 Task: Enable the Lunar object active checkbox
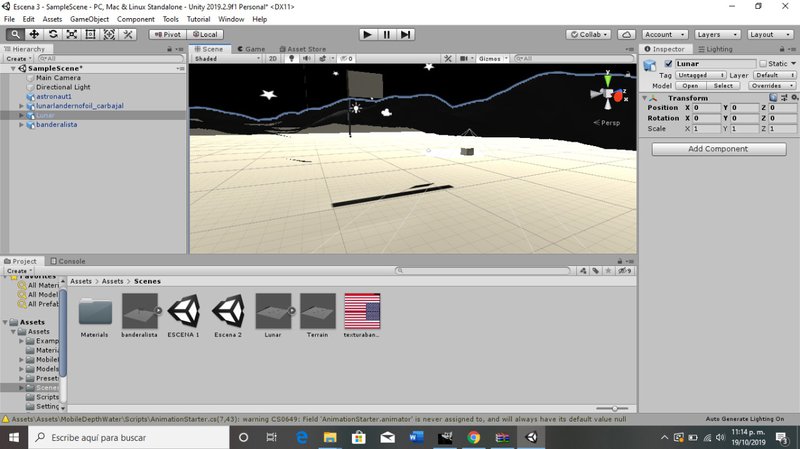pyautogui.click(x=668, y=64)
